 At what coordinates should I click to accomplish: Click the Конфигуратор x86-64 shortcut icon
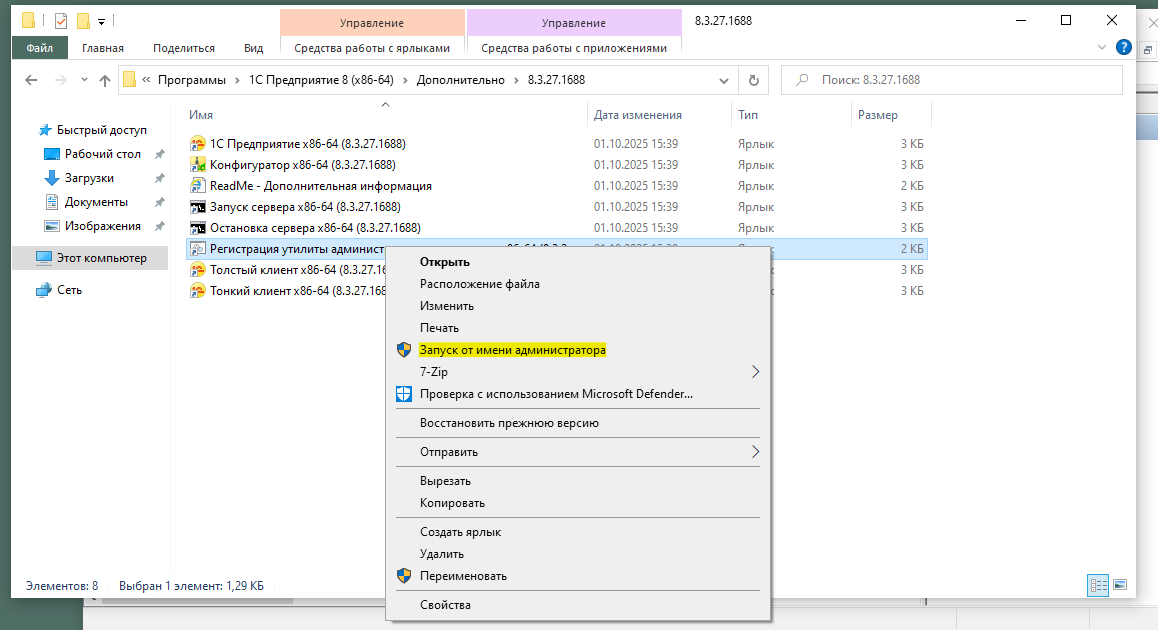point(198,165)
